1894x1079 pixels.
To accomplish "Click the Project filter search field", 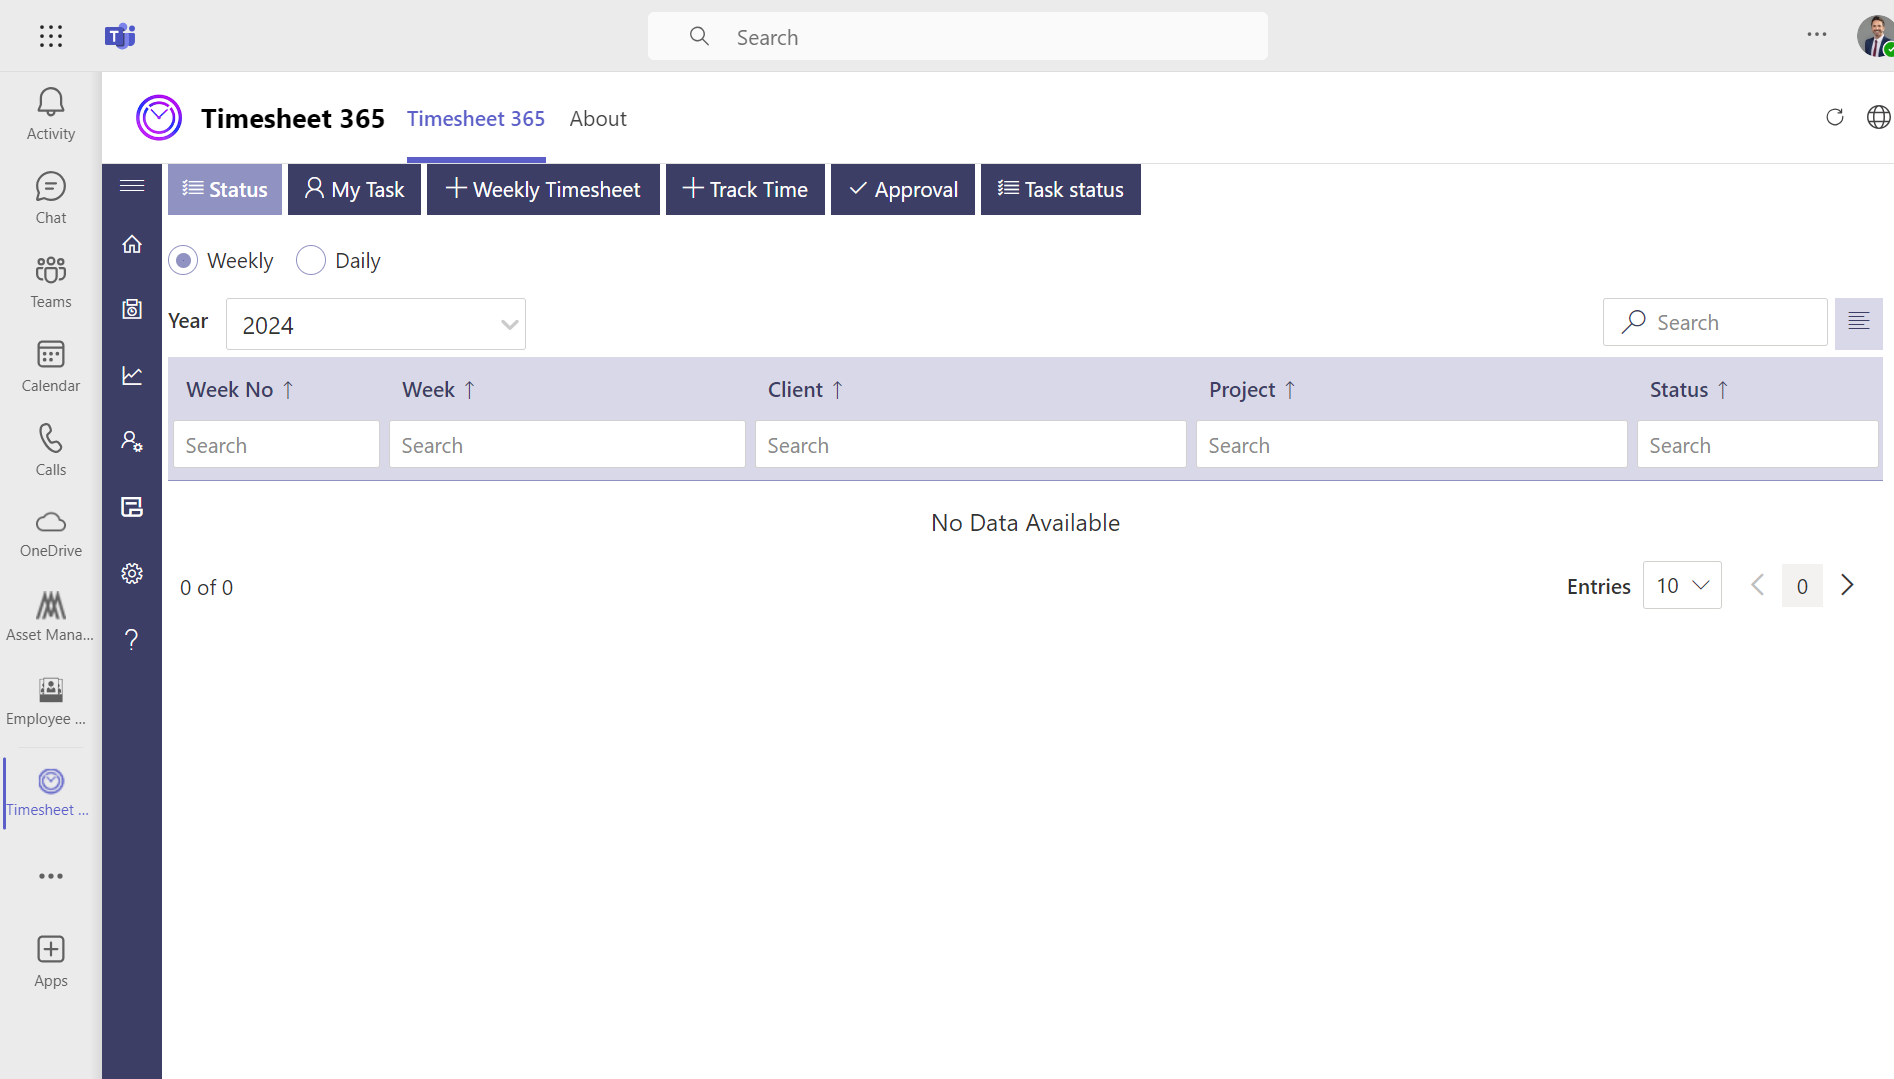I will pos(1412,445).
